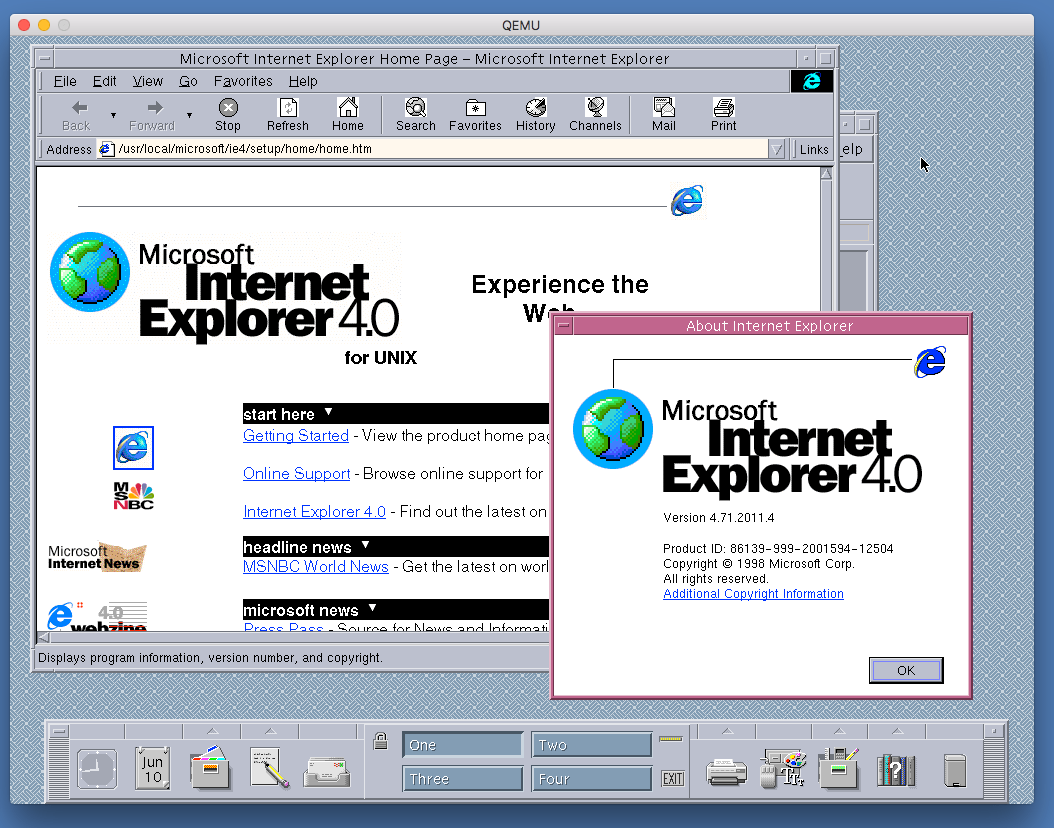
Task: Follow the Getting Started link
Action: (x=296, y=436)
